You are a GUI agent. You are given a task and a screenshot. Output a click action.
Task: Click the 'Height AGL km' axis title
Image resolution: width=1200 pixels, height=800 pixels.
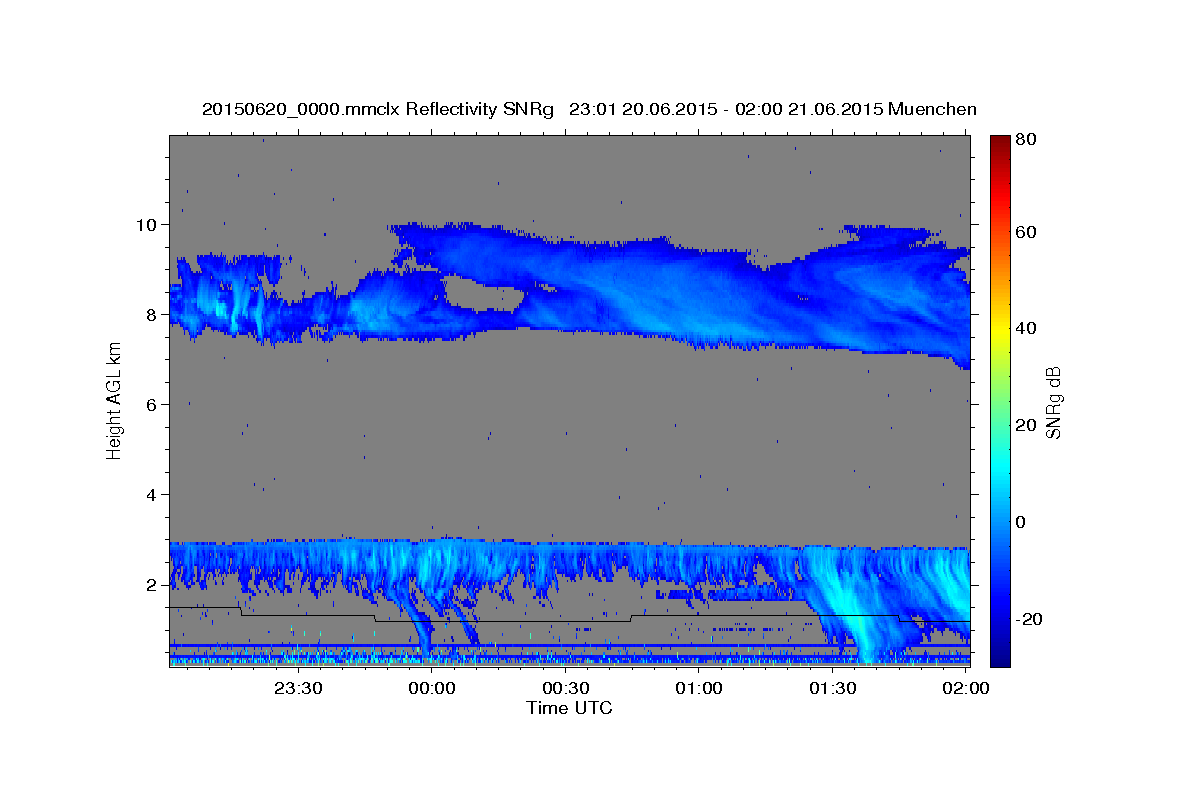(x=114, y=403)
